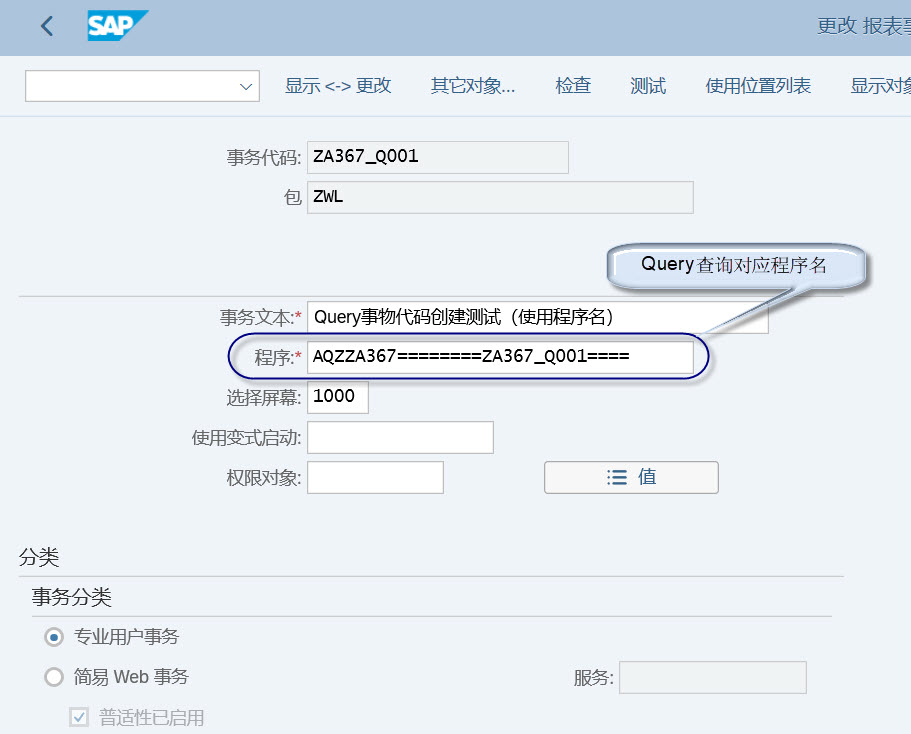Run 检查 on the transaction
This screenshot has width=911, height=734.
(573, 85)
